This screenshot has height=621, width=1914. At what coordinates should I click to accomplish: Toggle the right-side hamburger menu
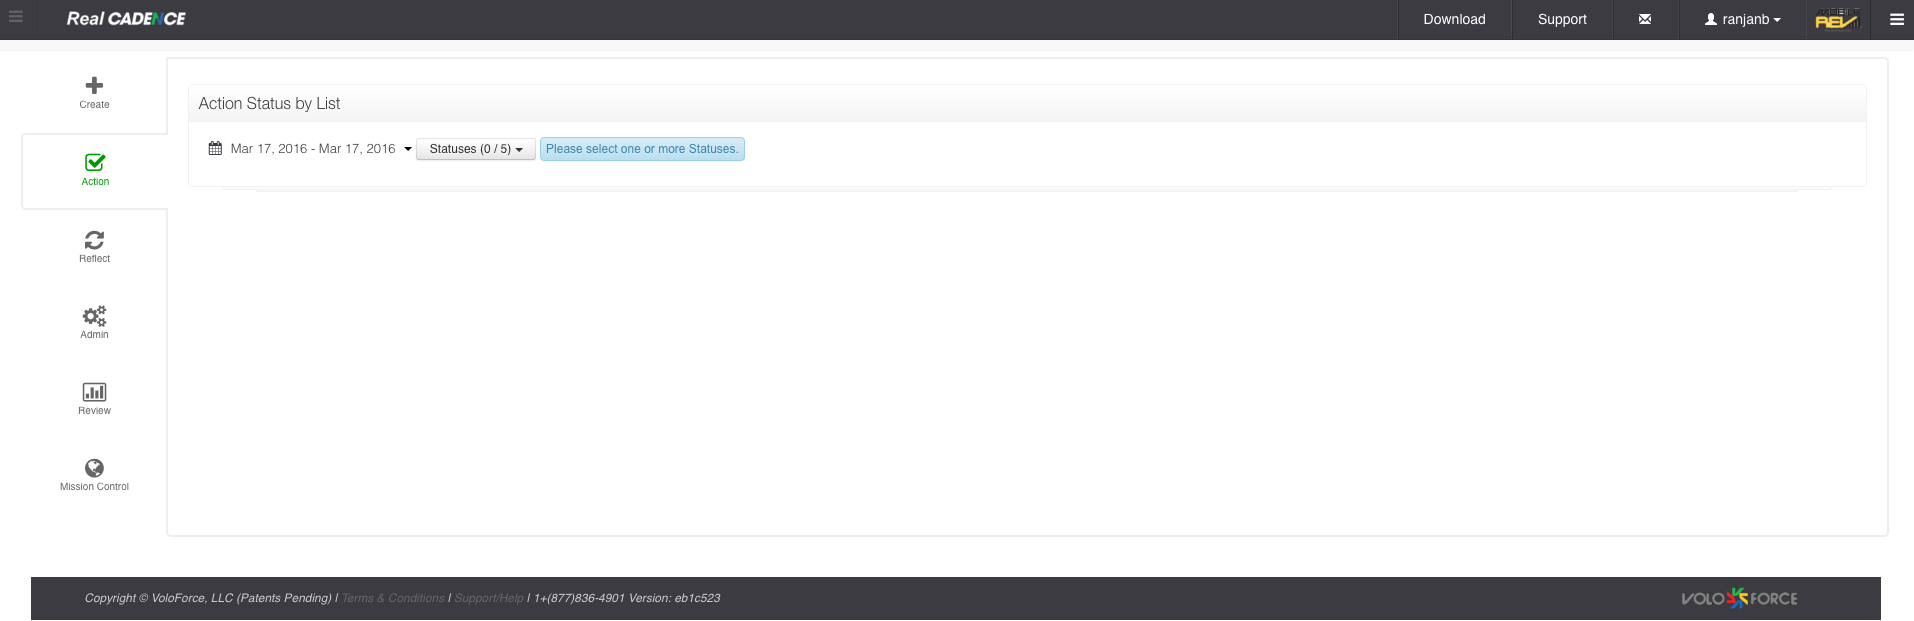[x=1896, y=19]
